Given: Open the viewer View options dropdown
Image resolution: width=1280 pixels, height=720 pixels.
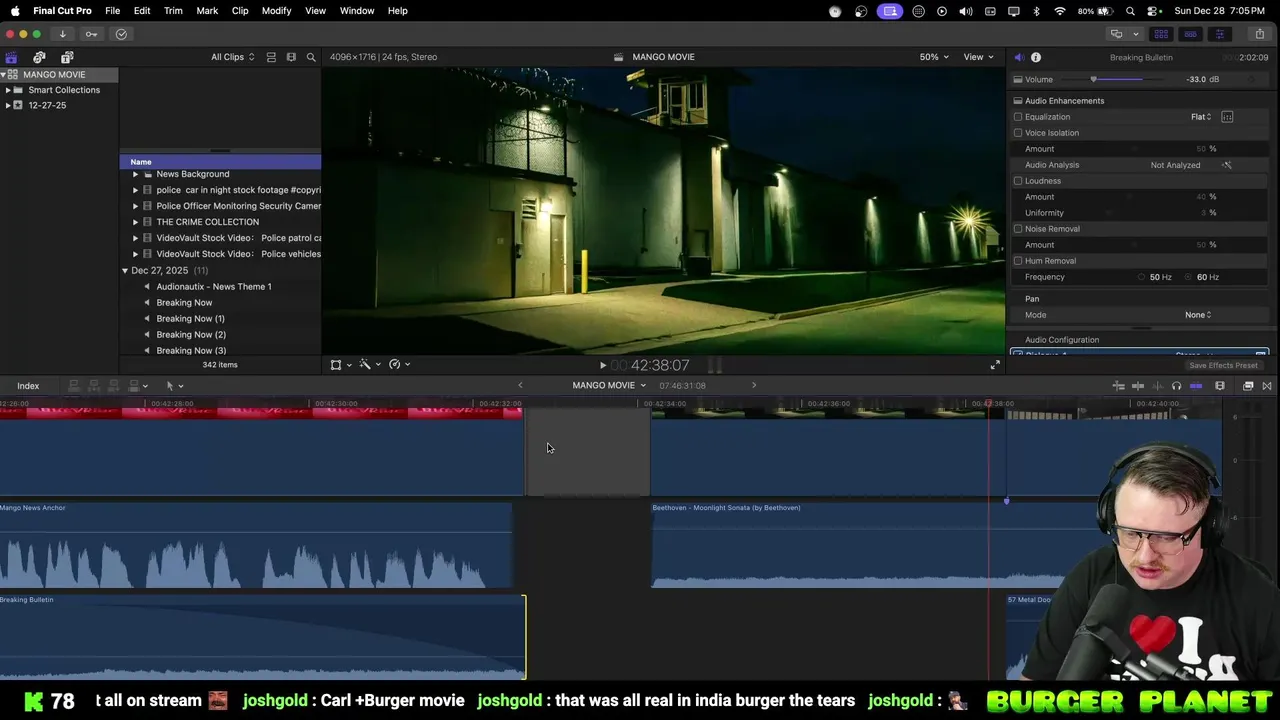Looking at the screenshot, I should 978,57.
